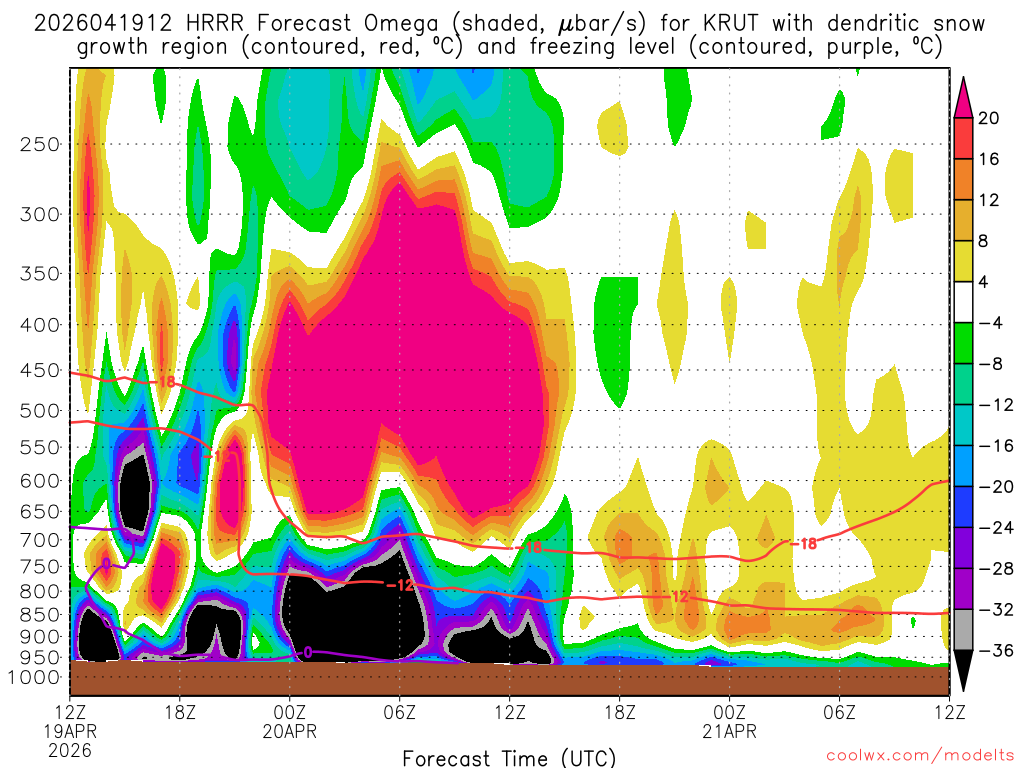Select the 700 pressure level label

click(x=40, y=540)
